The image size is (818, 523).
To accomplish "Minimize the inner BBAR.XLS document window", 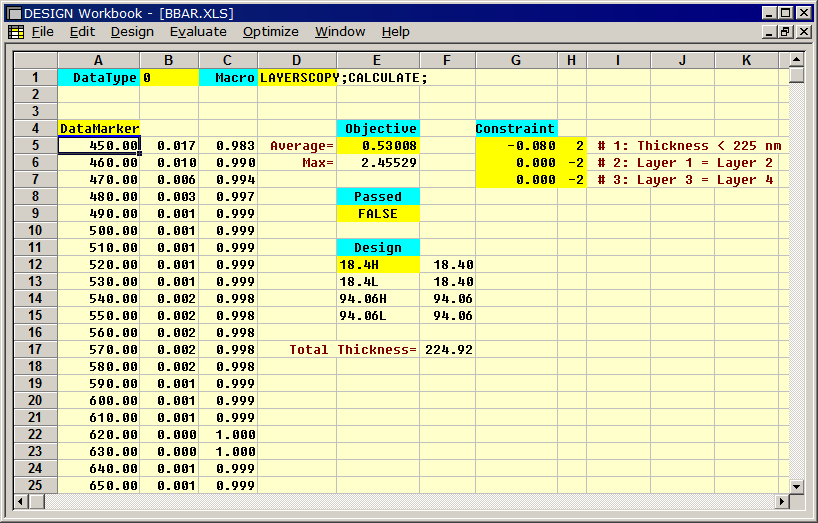I will click(769, 32).
